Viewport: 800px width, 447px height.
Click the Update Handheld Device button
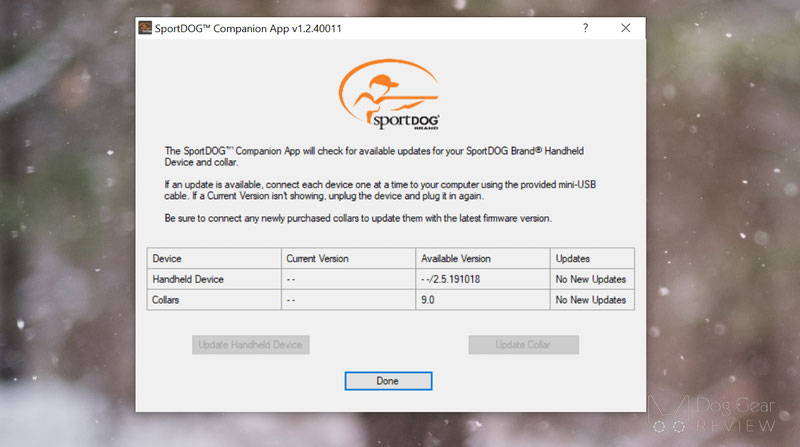coord(251,345)
